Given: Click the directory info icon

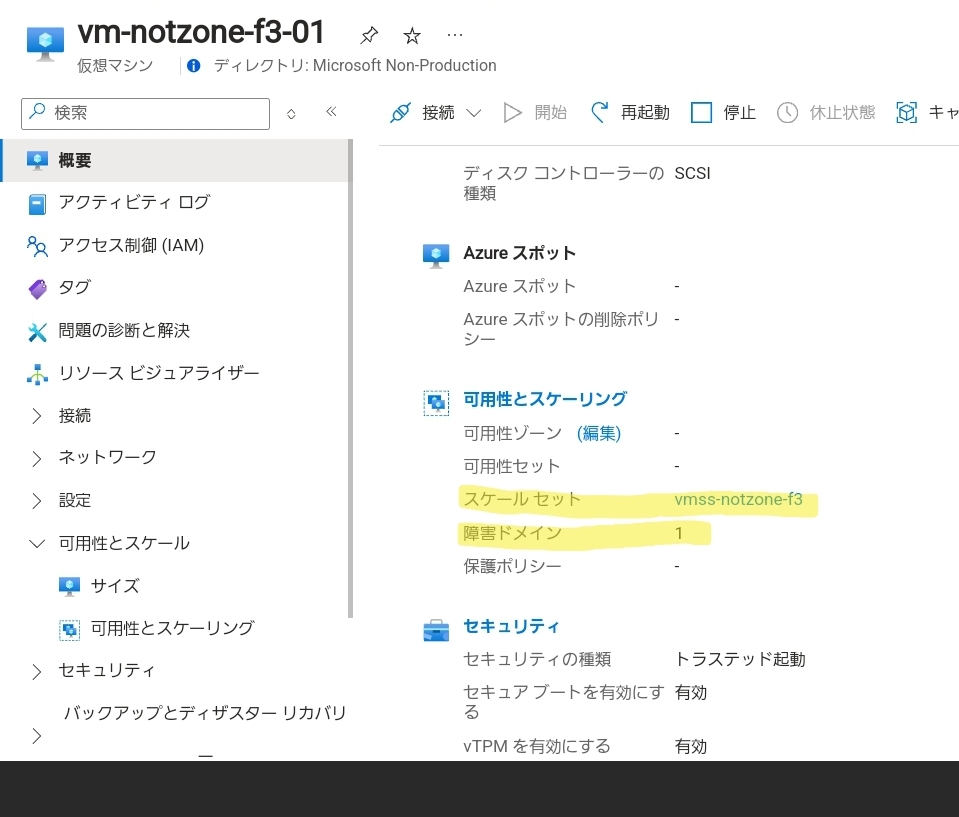Looking at the screenshot, I should click(193, 65).
